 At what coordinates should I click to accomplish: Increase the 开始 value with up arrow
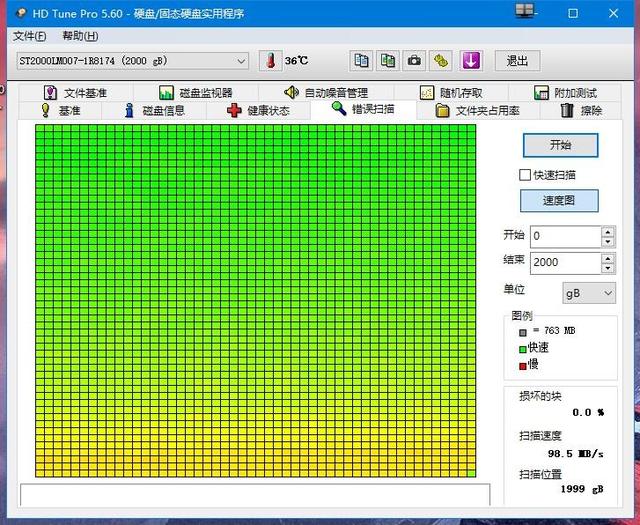608,231
